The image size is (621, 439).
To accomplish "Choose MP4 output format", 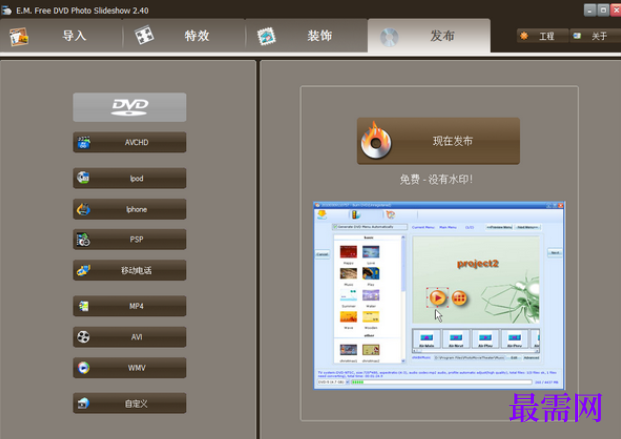I will 130,306.
